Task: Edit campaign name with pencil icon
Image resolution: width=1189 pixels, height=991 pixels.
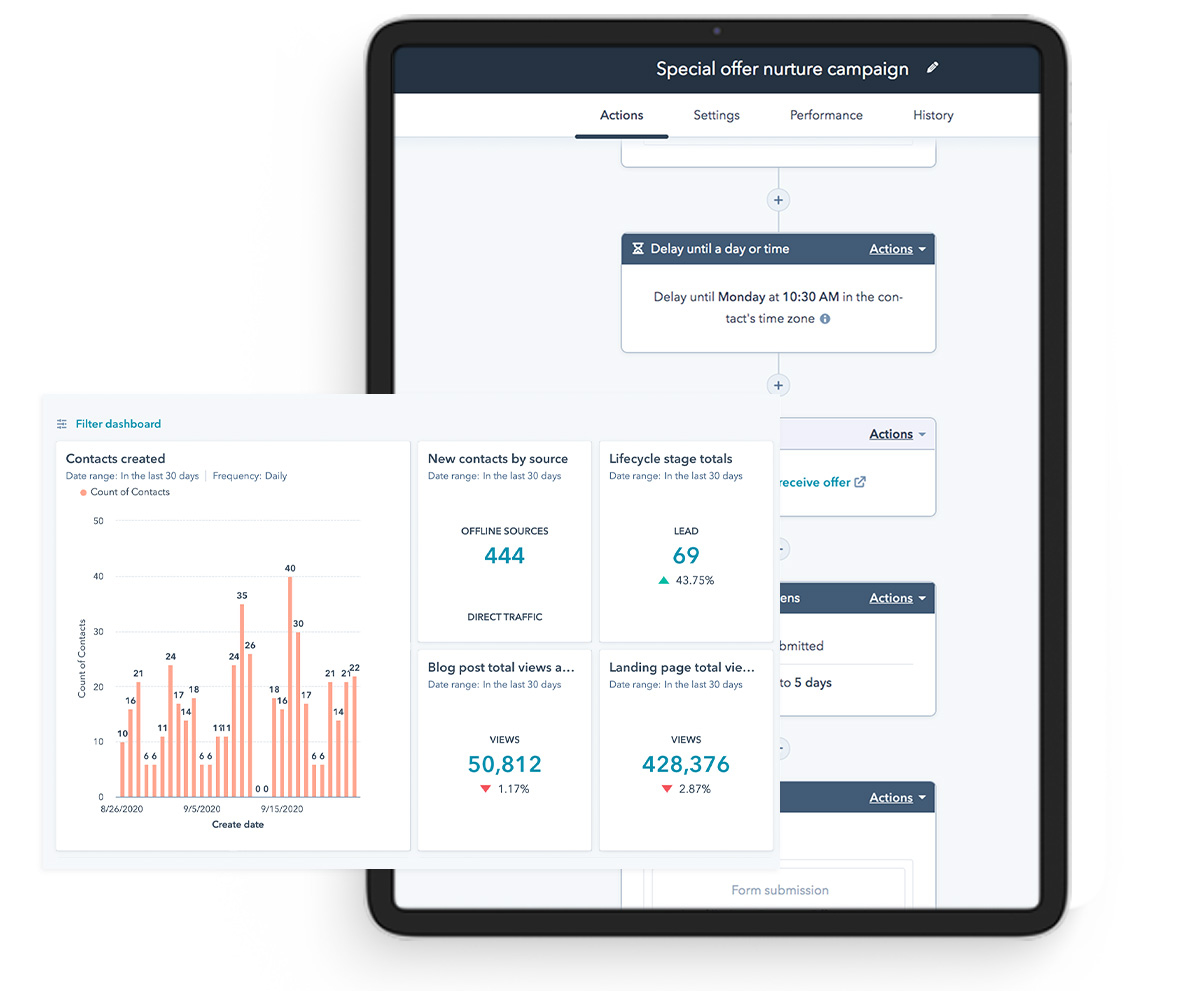Action: pos(933,68)
